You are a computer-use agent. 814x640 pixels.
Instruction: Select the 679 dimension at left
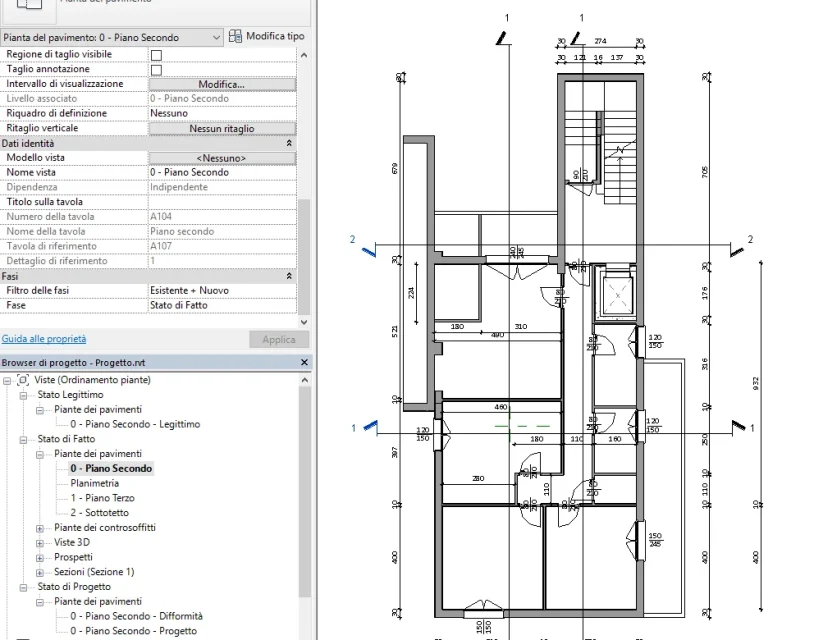pos(395,169)
